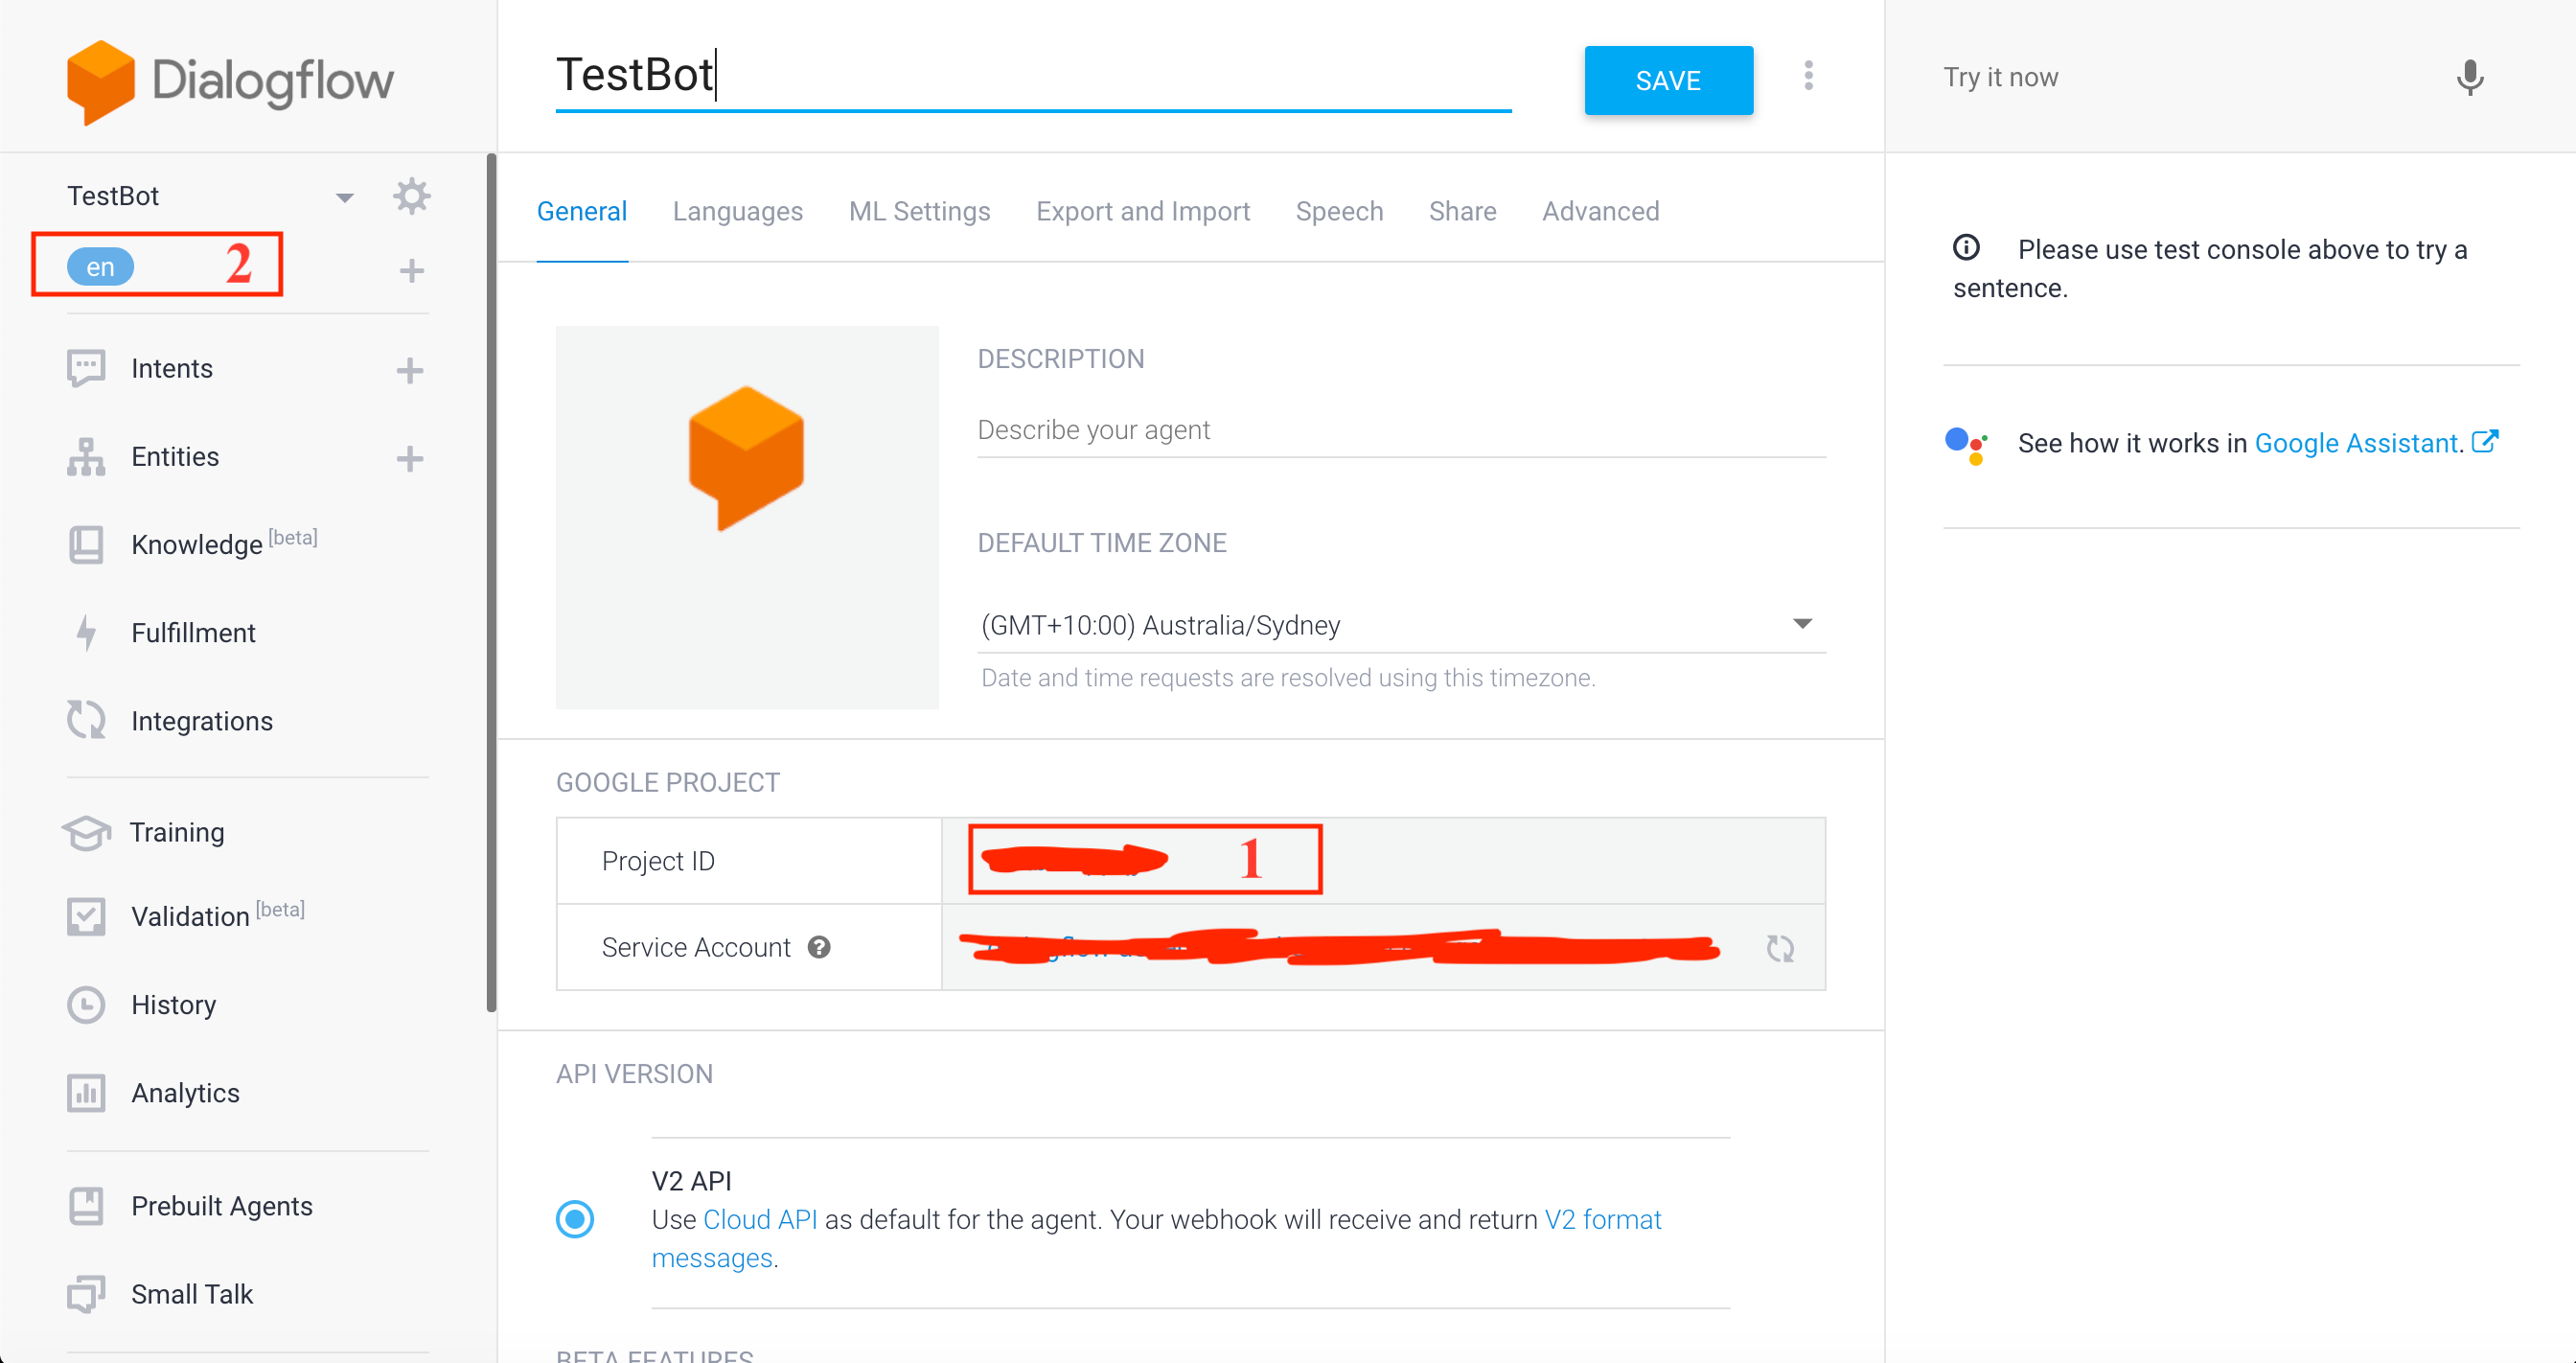
Task: Open the Google Assistant link
Action: coord(2357,443)
